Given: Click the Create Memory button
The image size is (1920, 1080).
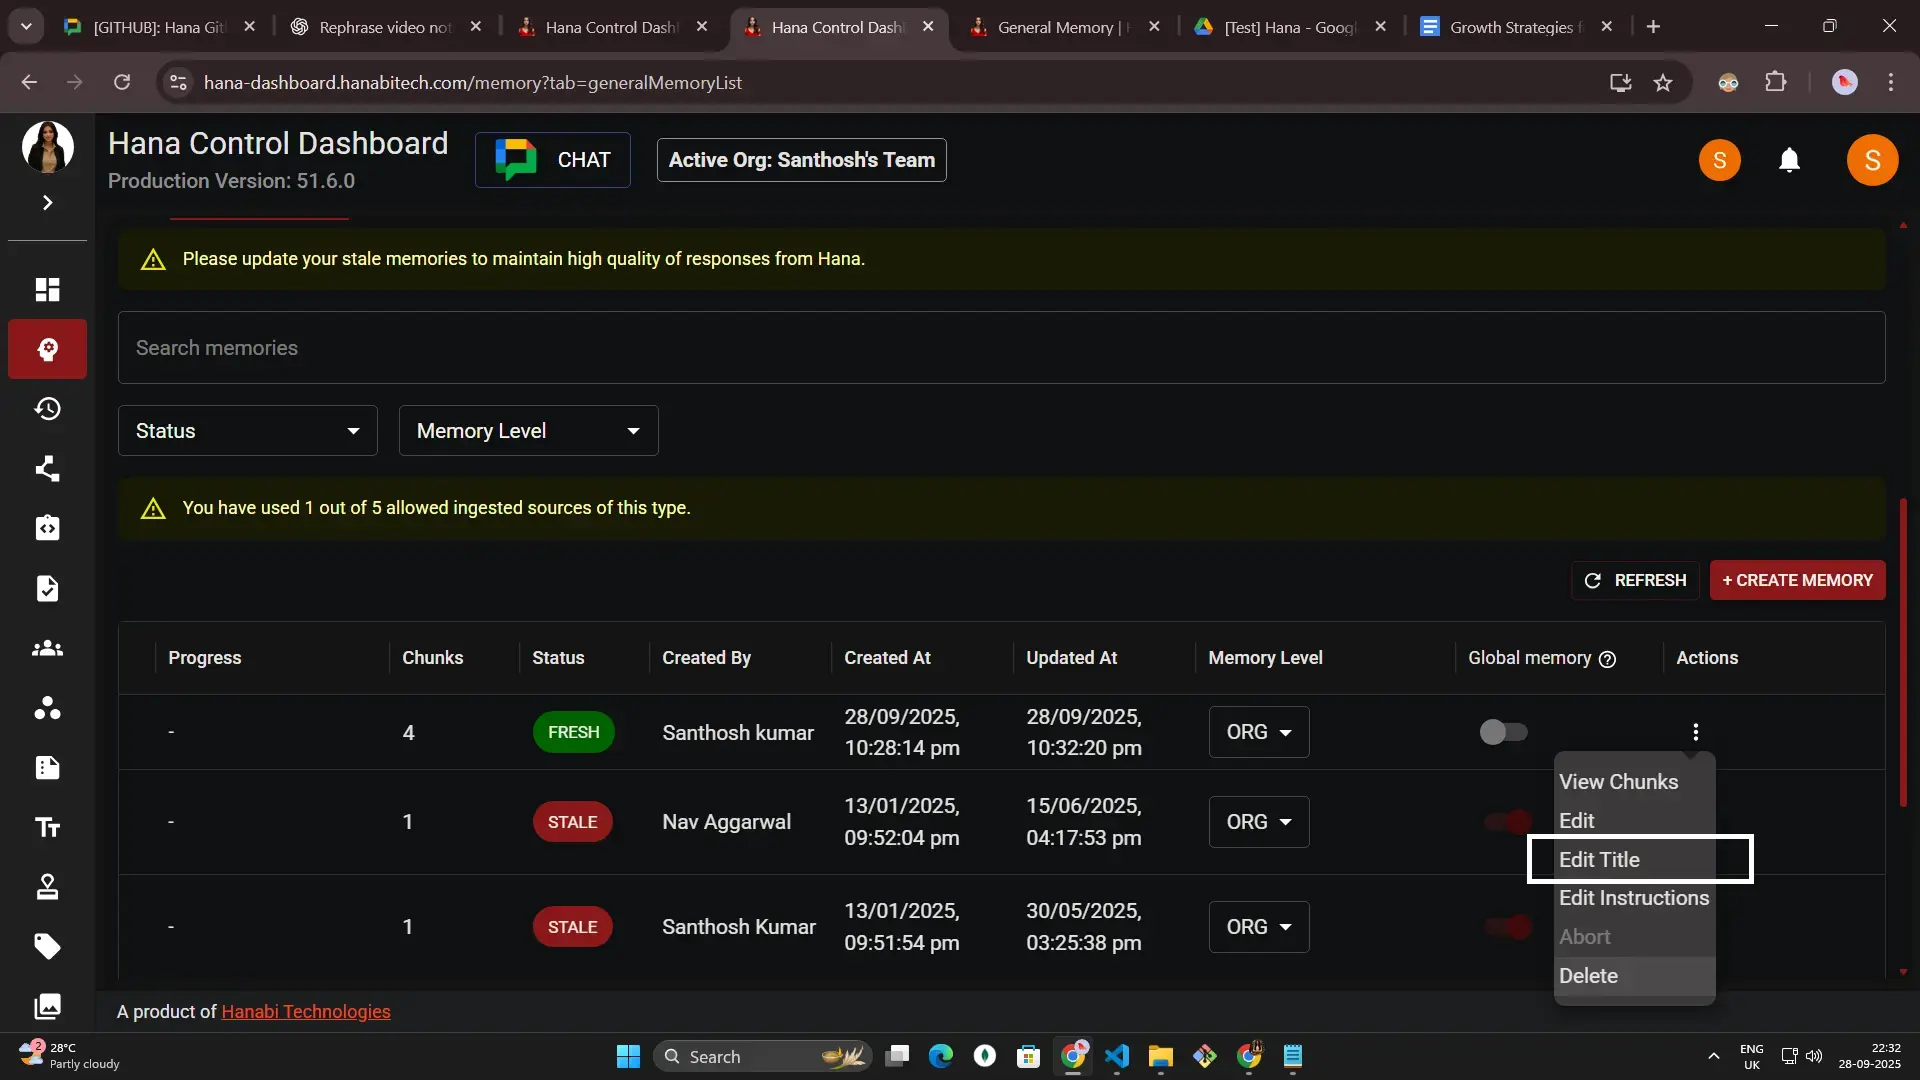Looking at the screenshot, I should point(1797,580).
